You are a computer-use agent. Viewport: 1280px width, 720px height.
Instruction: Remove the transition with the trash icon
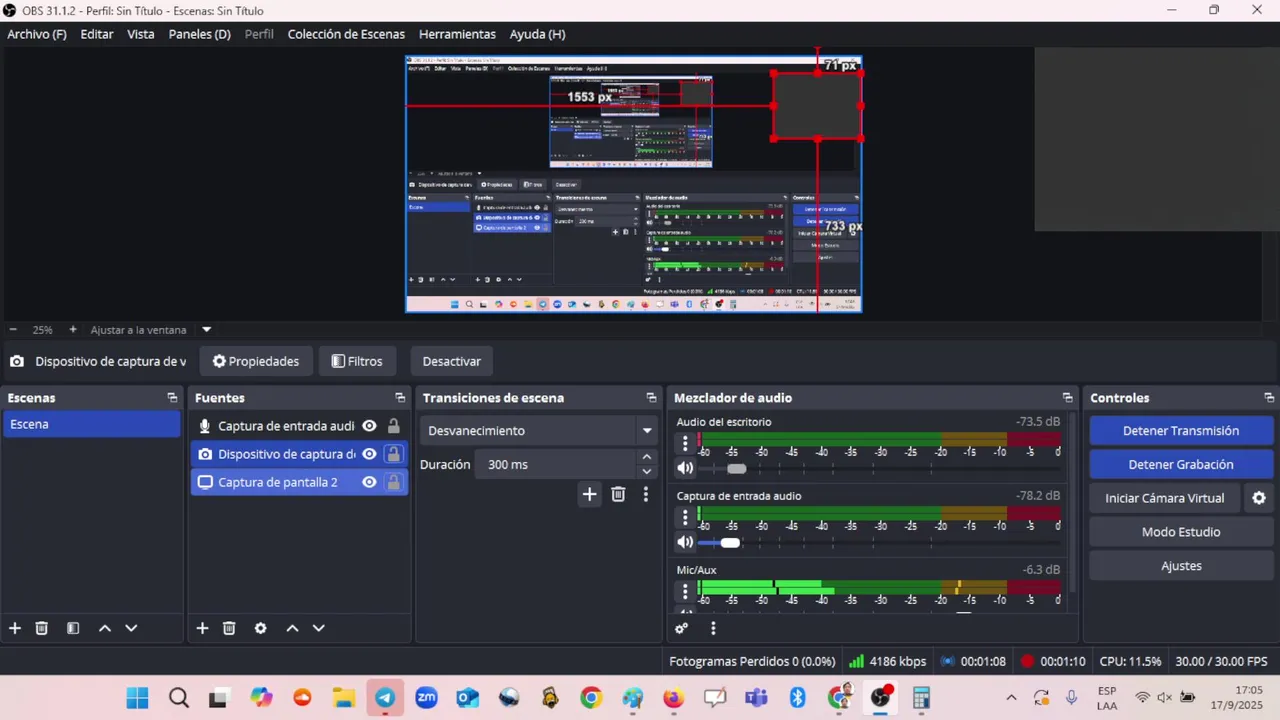[x=618, y=494]
